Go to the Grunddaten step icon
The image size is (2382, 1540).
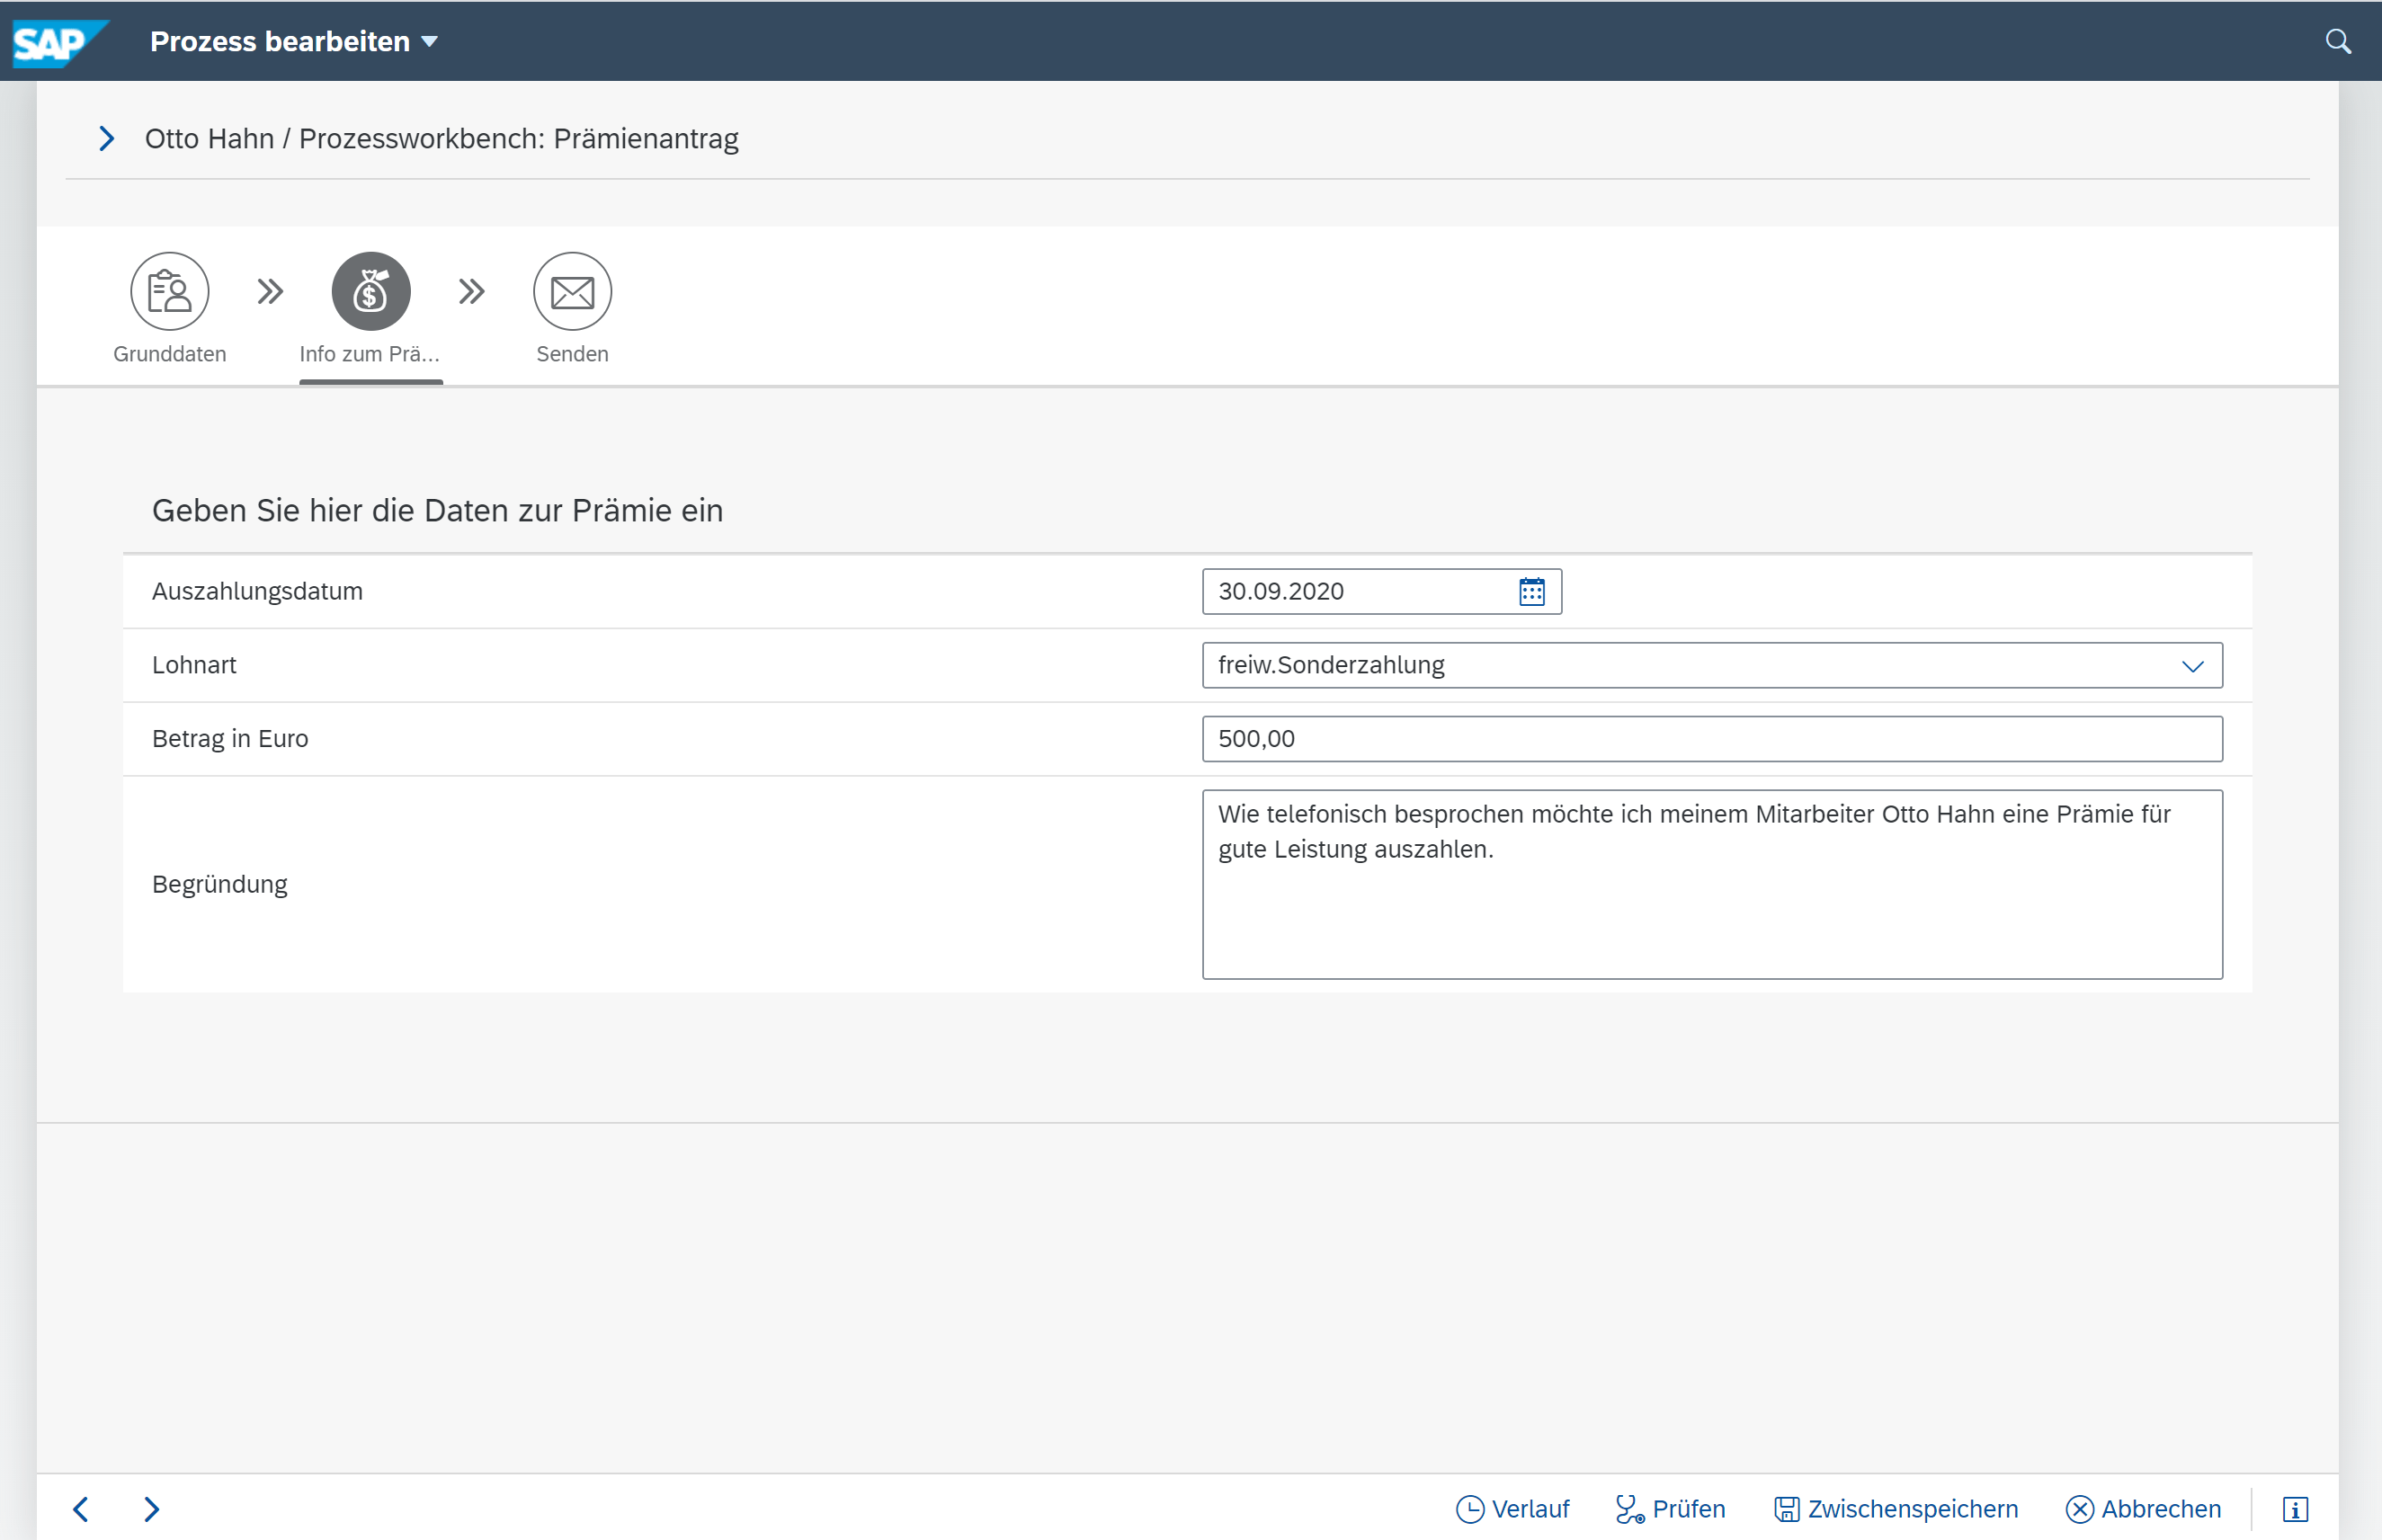pyautogui.click(x=169, y=291)
